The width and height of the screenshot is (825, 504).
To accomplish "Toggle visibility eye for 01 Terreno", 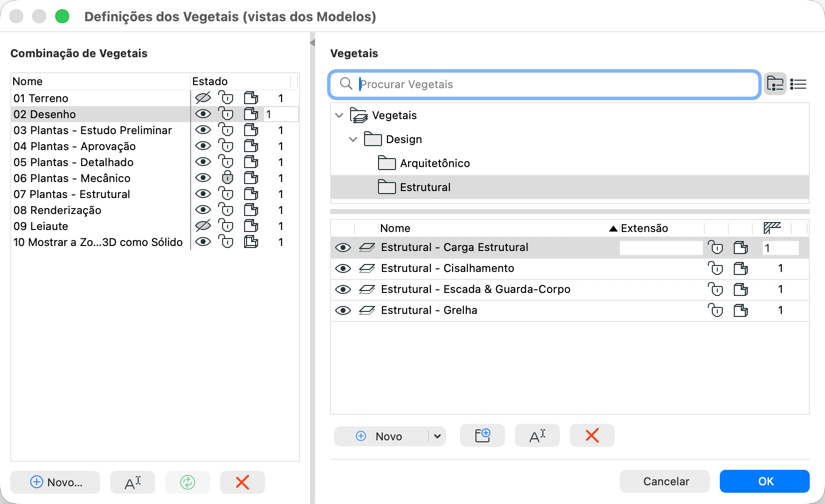I will click(x=203, y=98).
